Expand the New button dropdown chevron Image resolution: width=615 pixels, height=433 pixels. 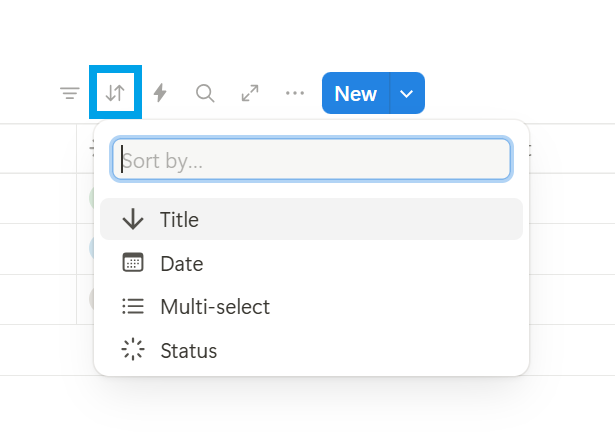[x=406, y=94]
